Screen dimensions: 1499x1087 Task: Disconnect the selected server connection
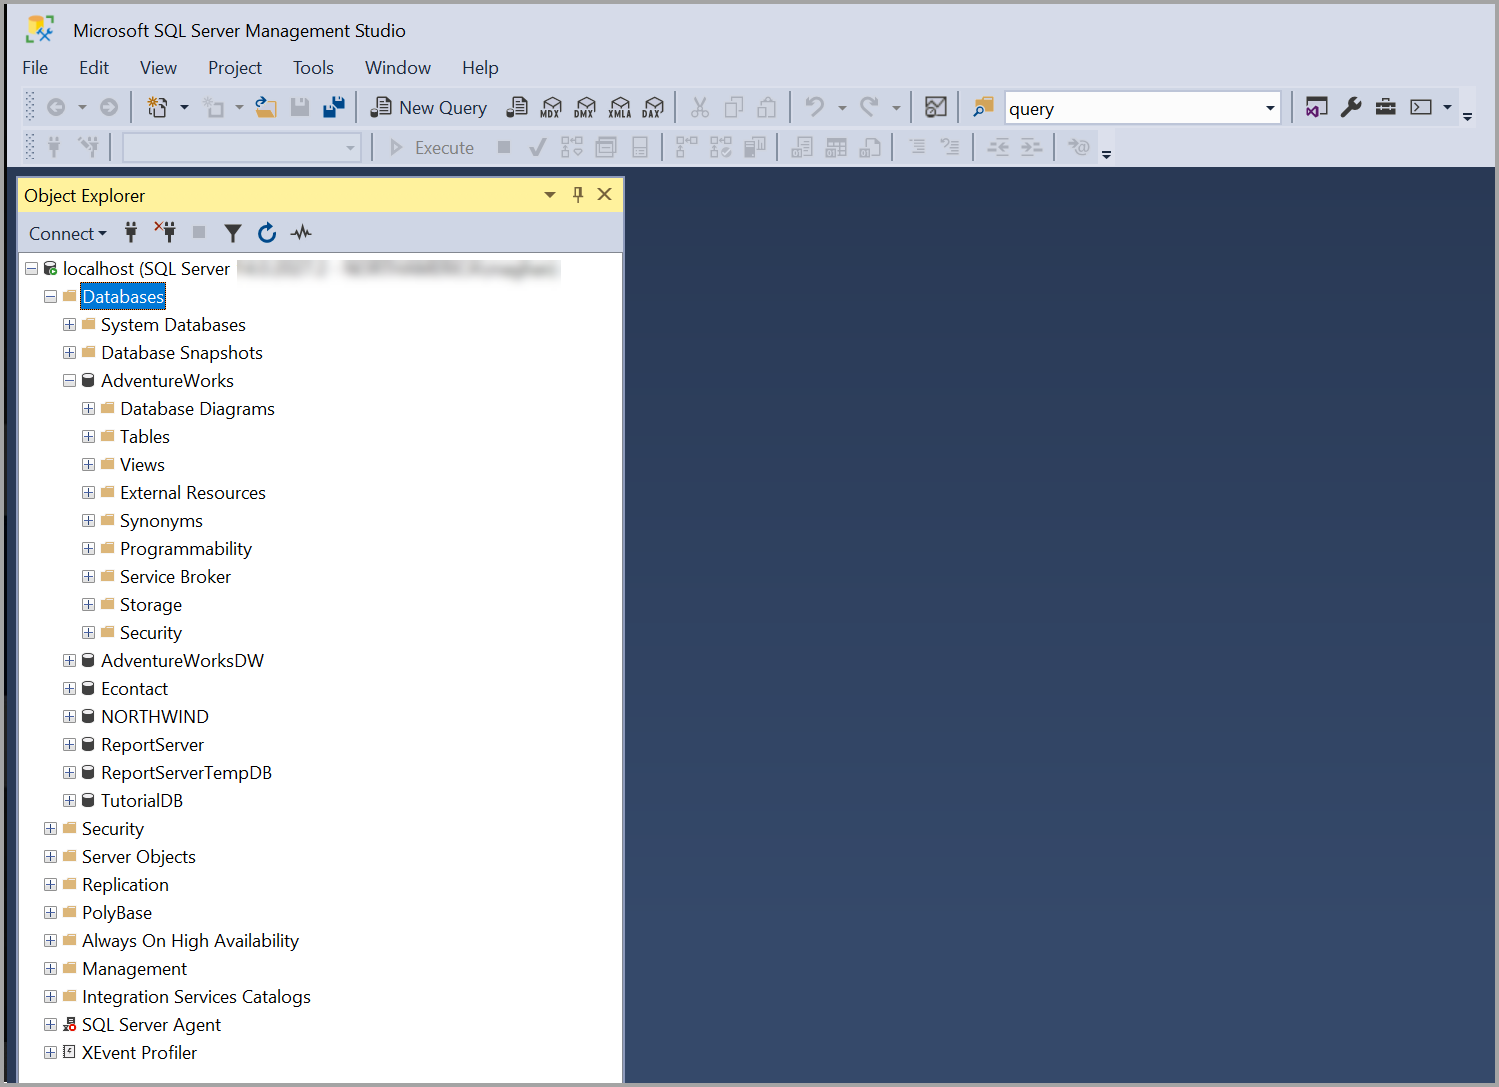[165, 232]
